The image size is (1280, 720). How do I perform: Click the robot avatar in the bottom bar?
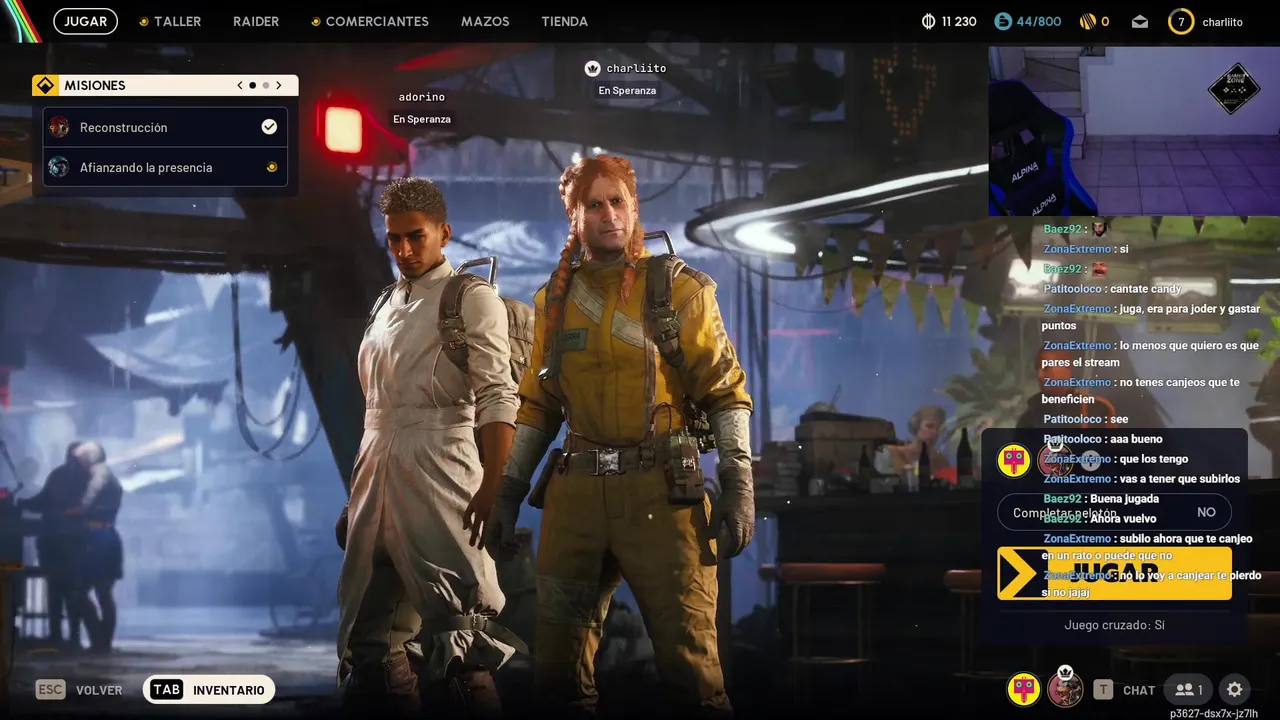[x=1023, y=688]
